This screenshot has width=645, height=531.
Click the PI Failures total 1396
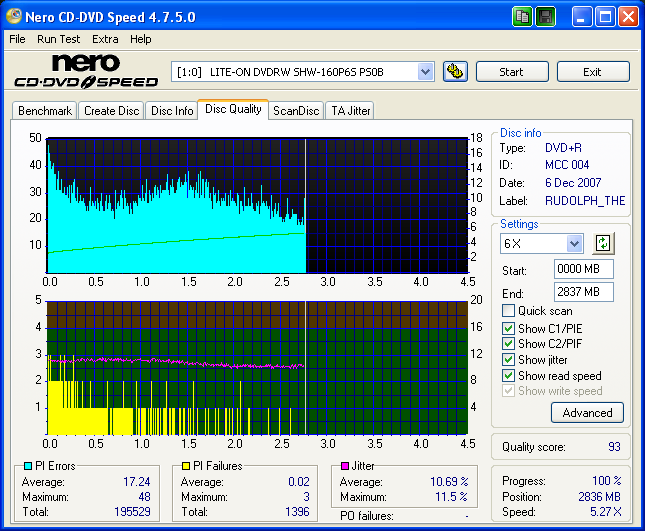(x=297, y=512)
